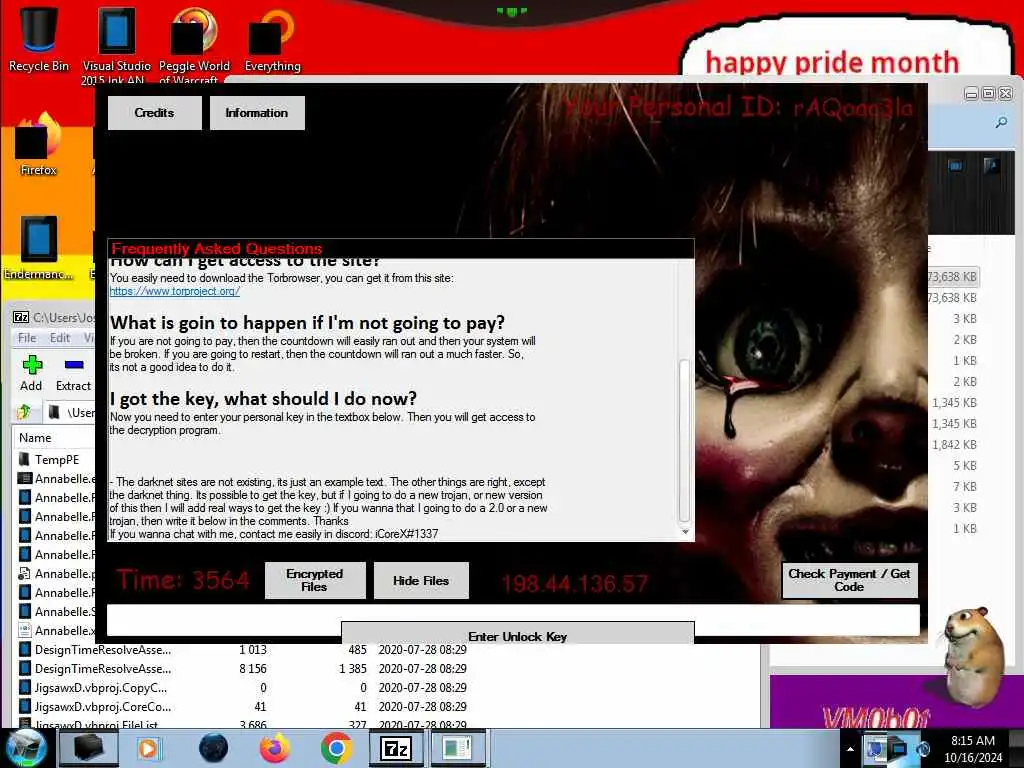Open the Windows Start menu
The width and height of the screenshot is (1024, 768).
[x=25, y=748]
